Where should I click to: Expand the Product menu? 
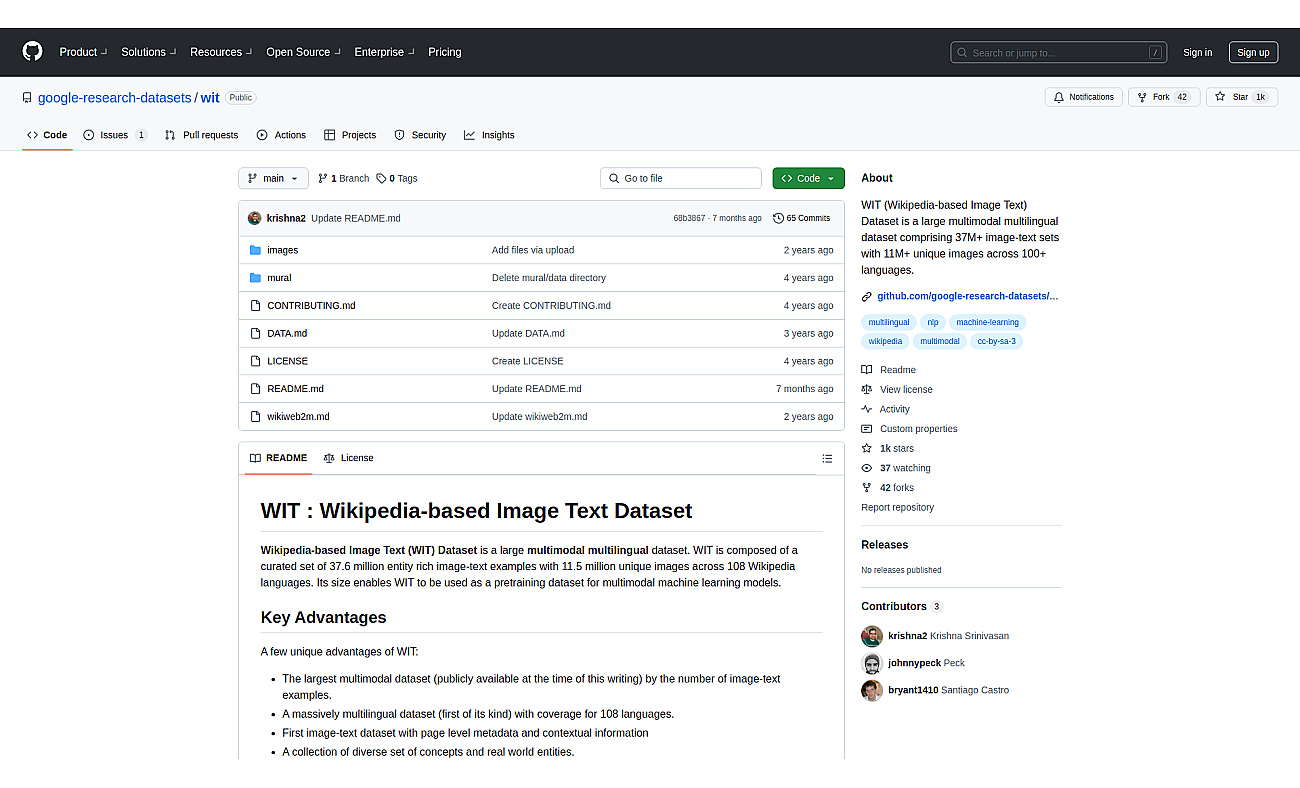click(82, 52)
